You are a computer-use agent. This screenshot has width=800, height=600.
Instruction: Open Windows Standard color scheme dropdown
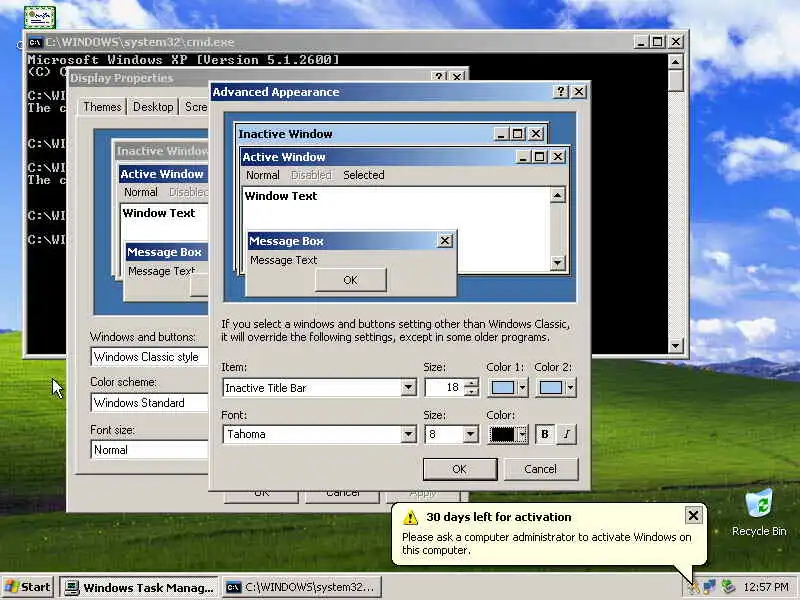[149, 403]
